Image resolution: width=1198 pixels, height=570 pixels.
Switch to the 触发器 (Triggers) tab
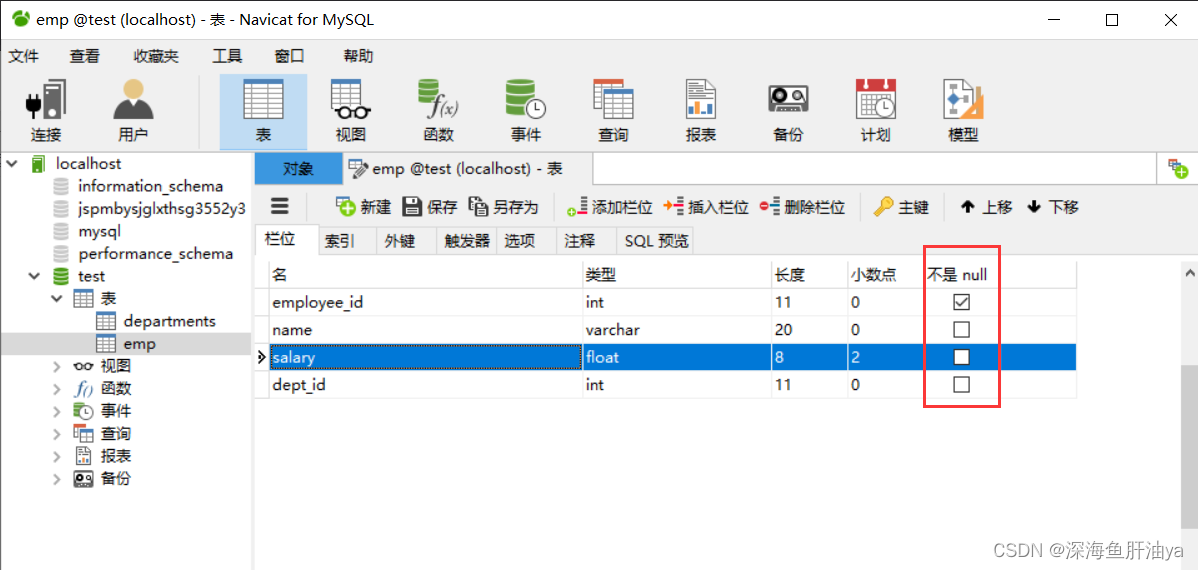pyautogui.click(x=467, y=241)
